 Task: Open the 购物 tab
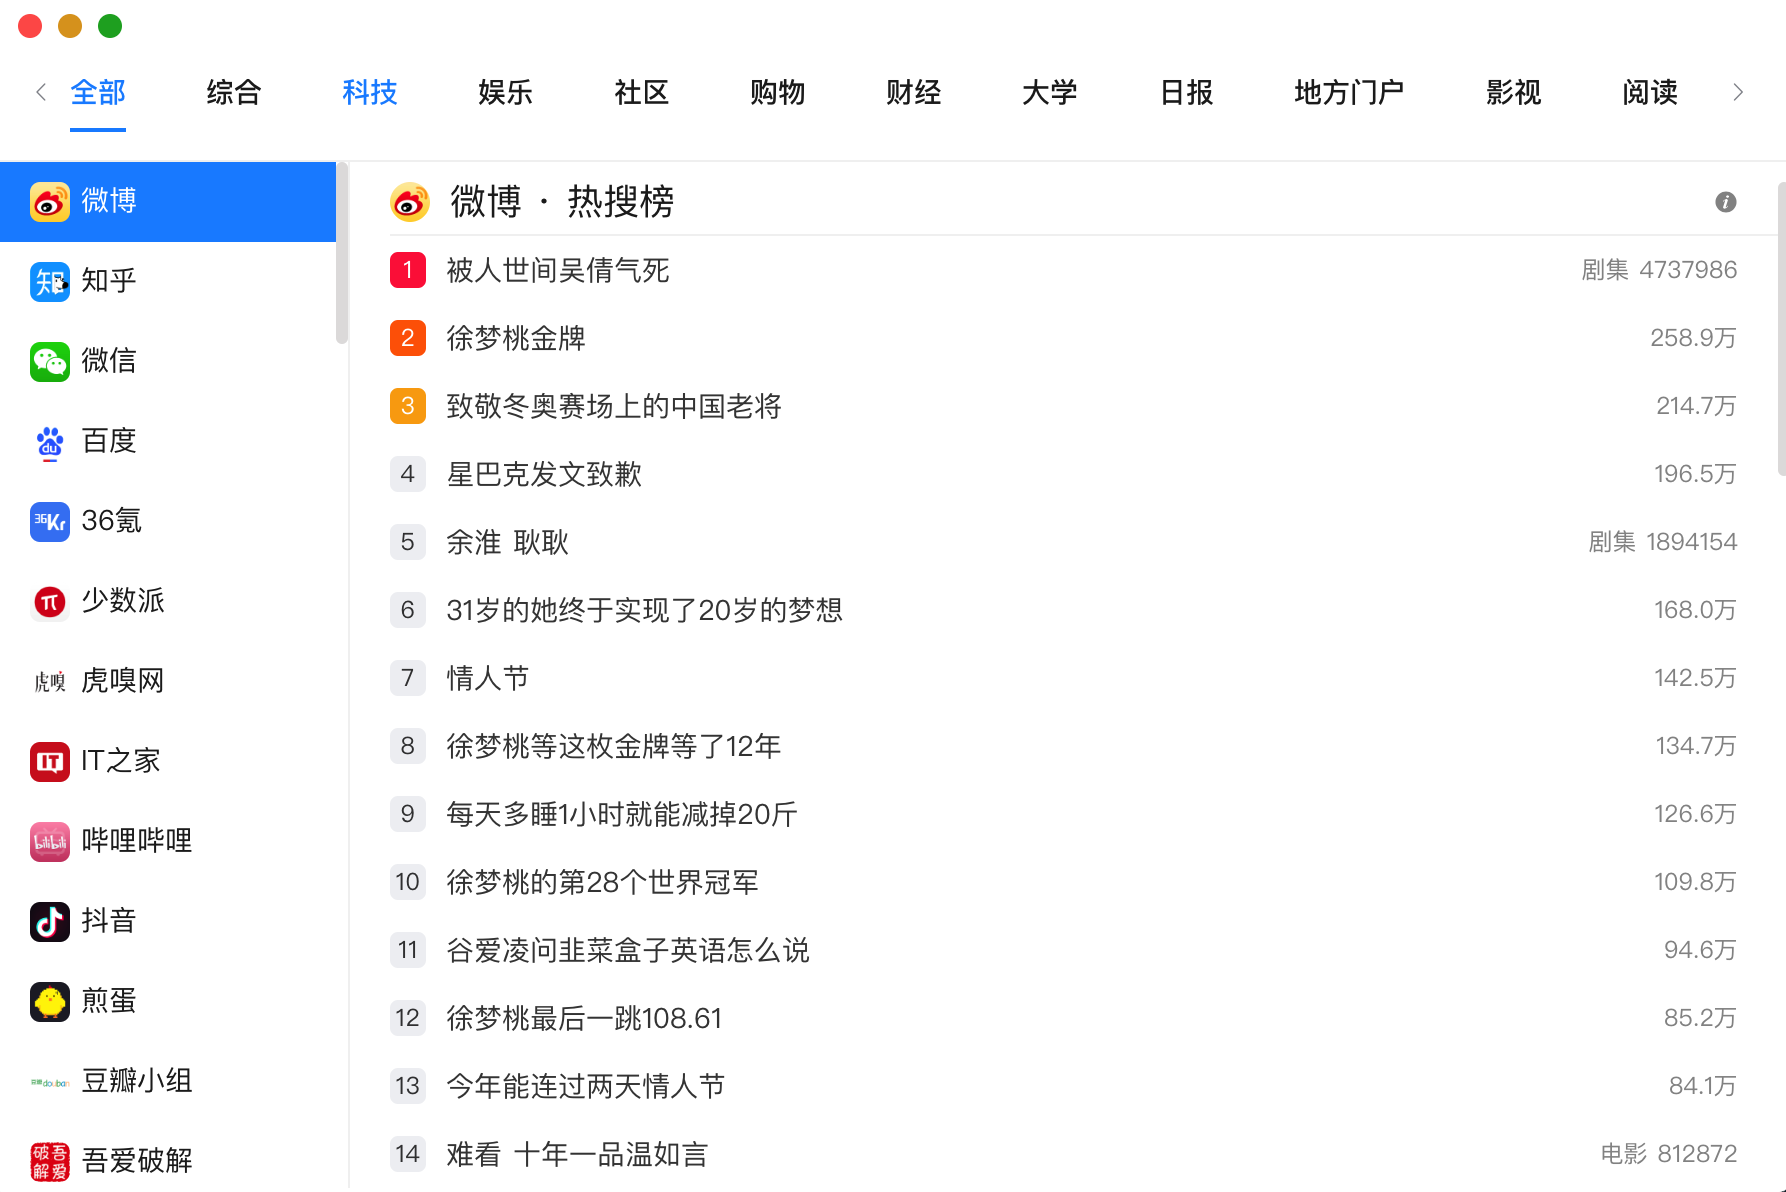tap(778, 92)
